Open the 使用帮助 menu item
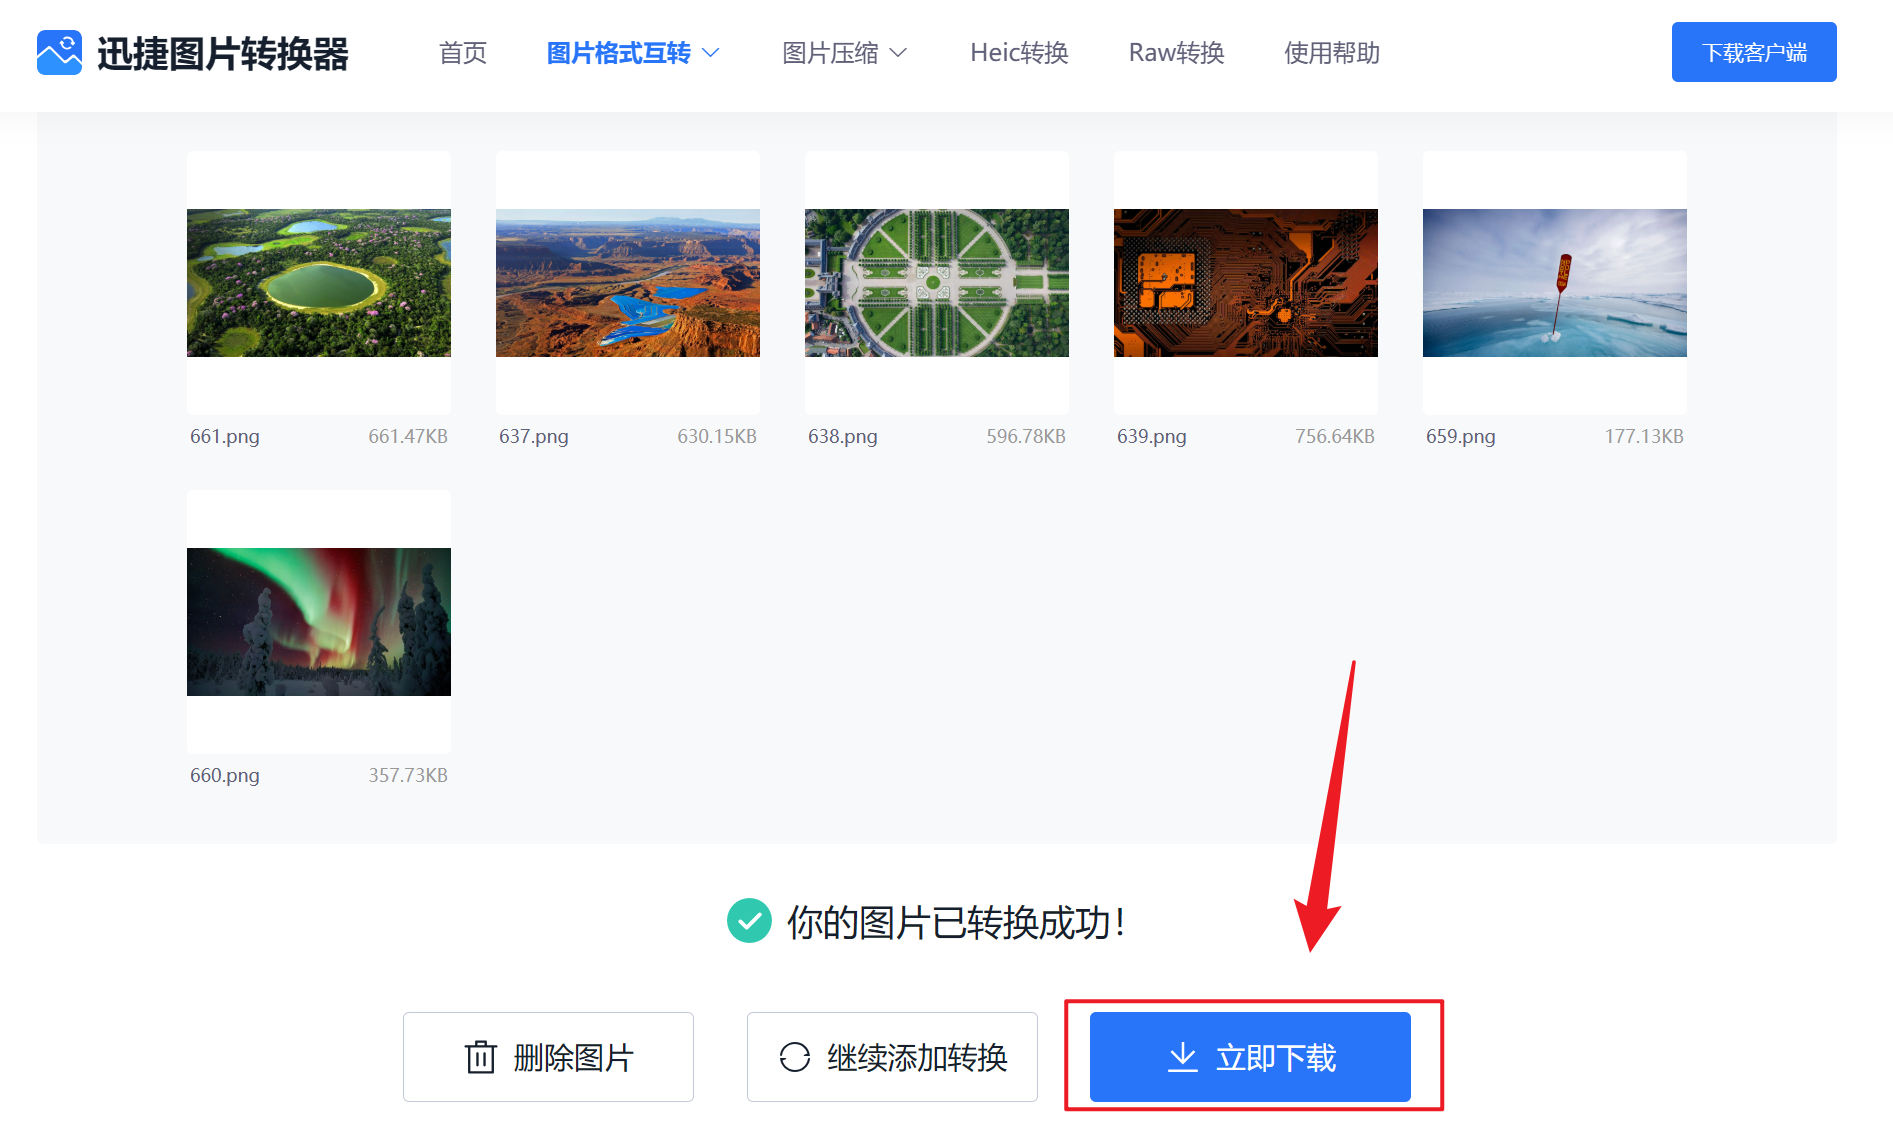Image resolution: width=1893 pixels, height=1122 pixels. 1331,53
